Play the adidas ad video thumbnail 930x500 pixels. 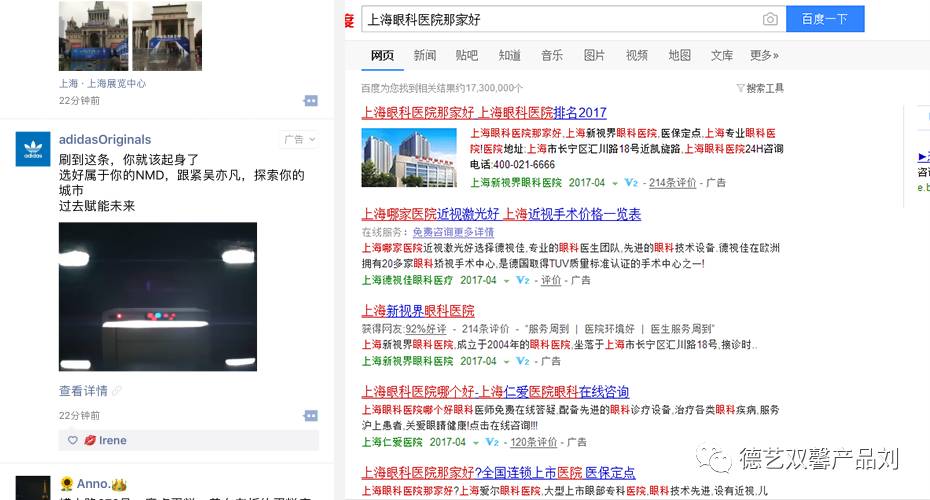coord(158,297)
